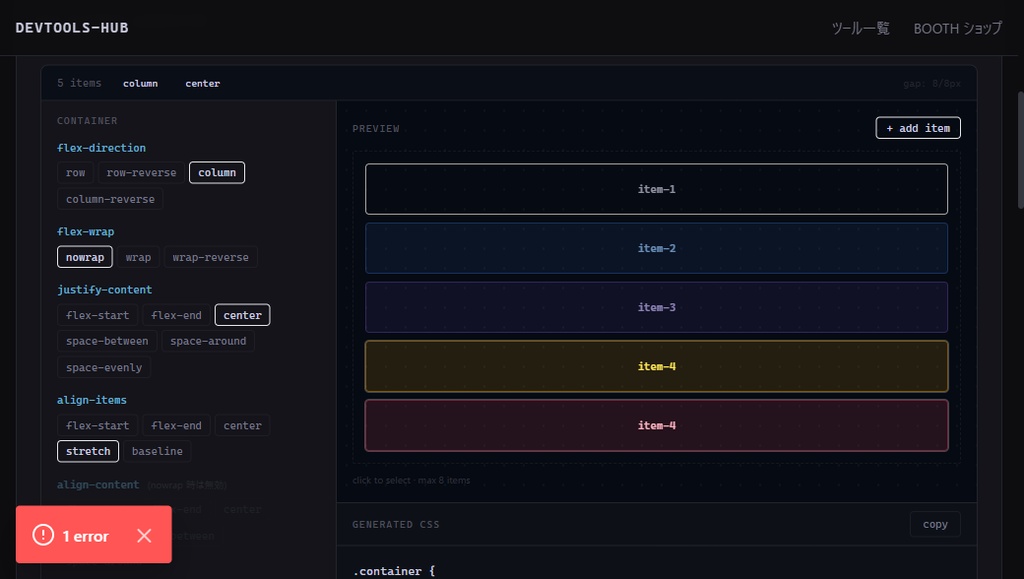
Task: Click the '5 items' summary text
Action: click(79, 83)
